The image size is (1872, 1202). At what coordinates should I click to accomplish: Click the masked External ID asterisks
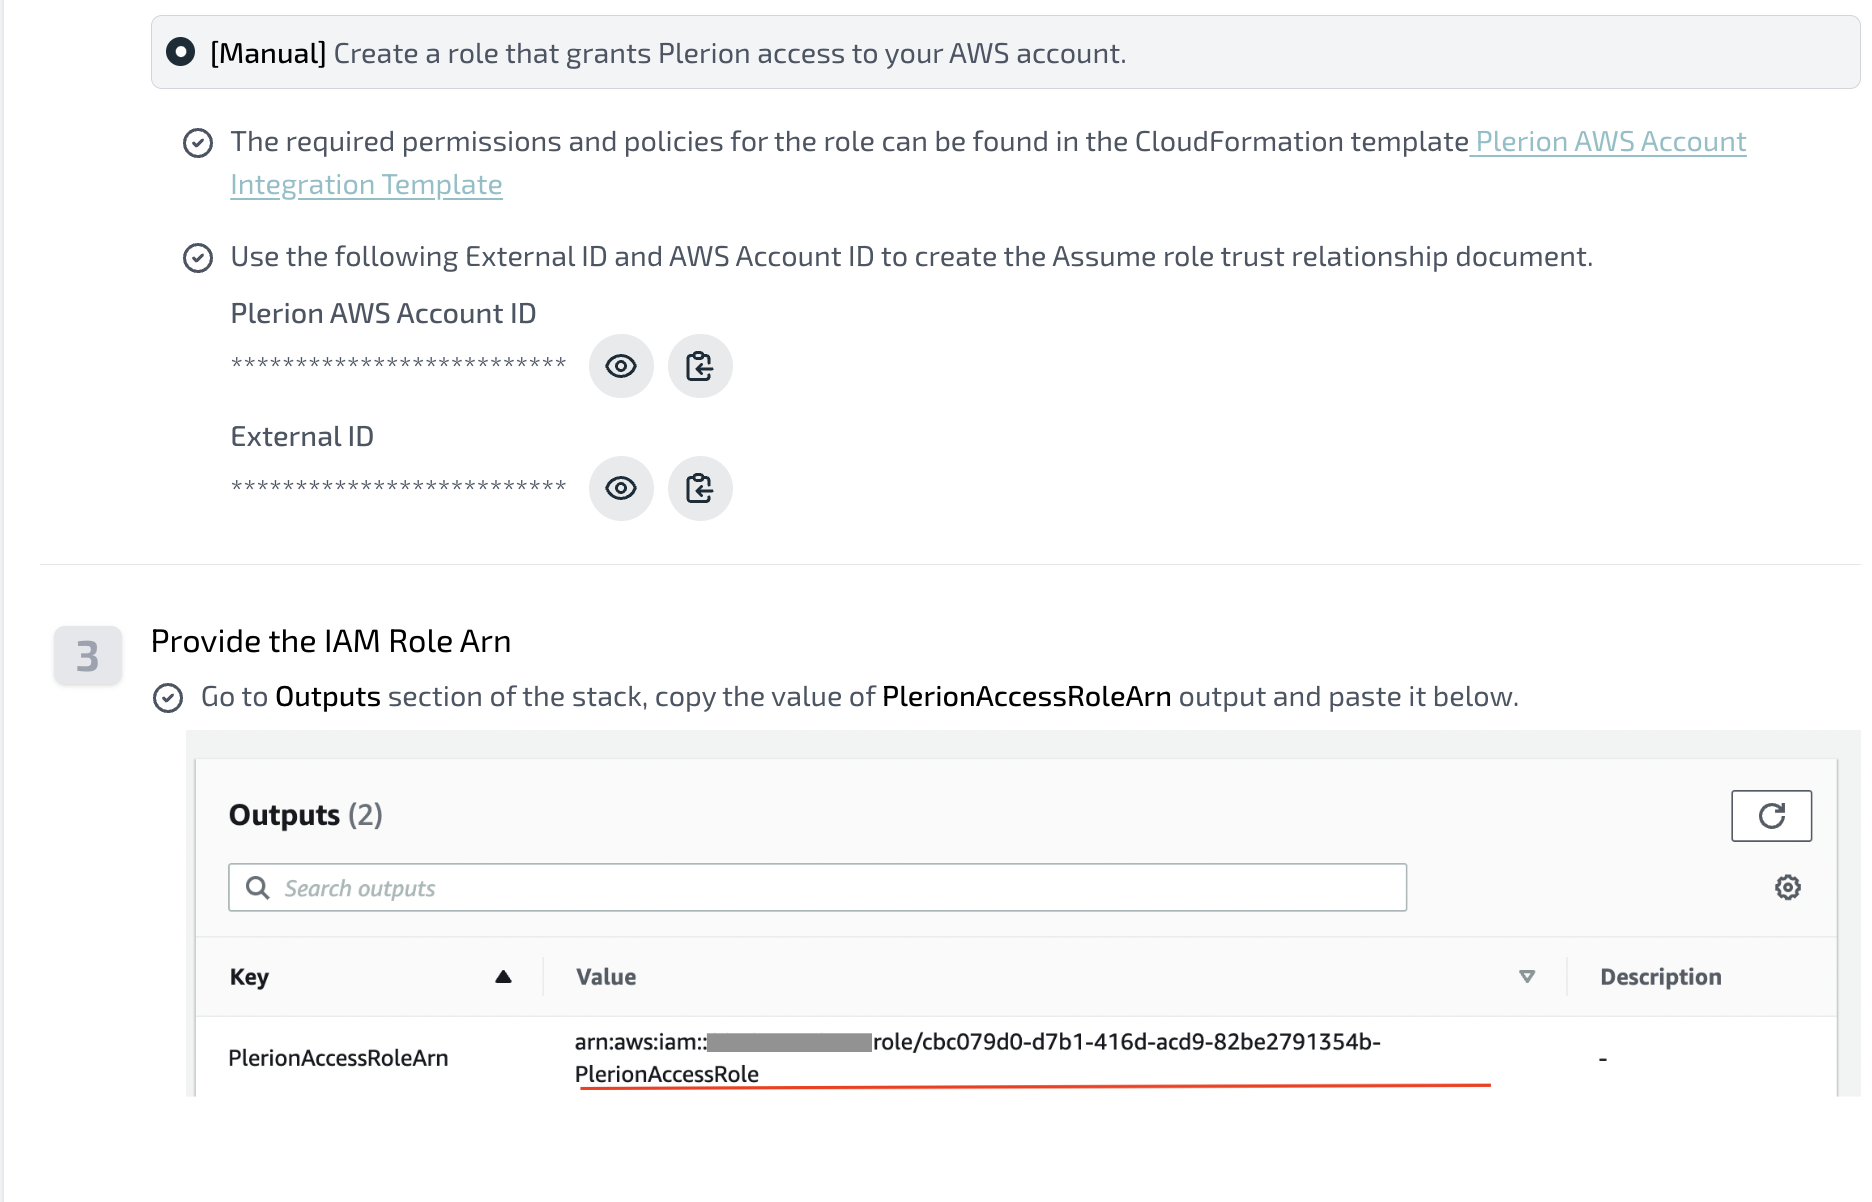click(x=399, y=487)
